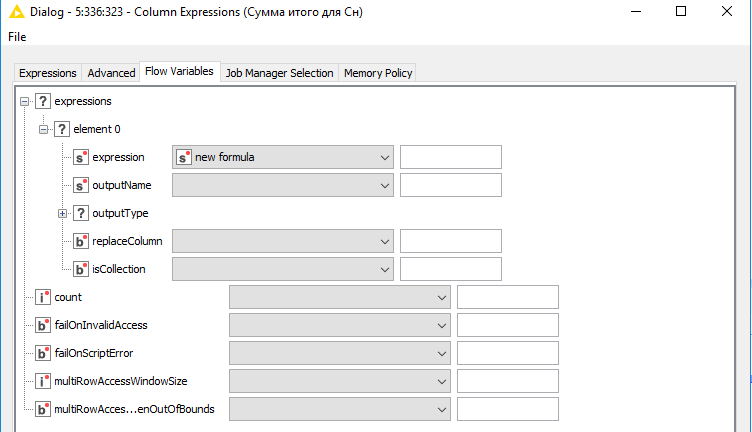Switch to the Expressions tab
The height and width of the screenshot is (432, 752).
point(47,73)
